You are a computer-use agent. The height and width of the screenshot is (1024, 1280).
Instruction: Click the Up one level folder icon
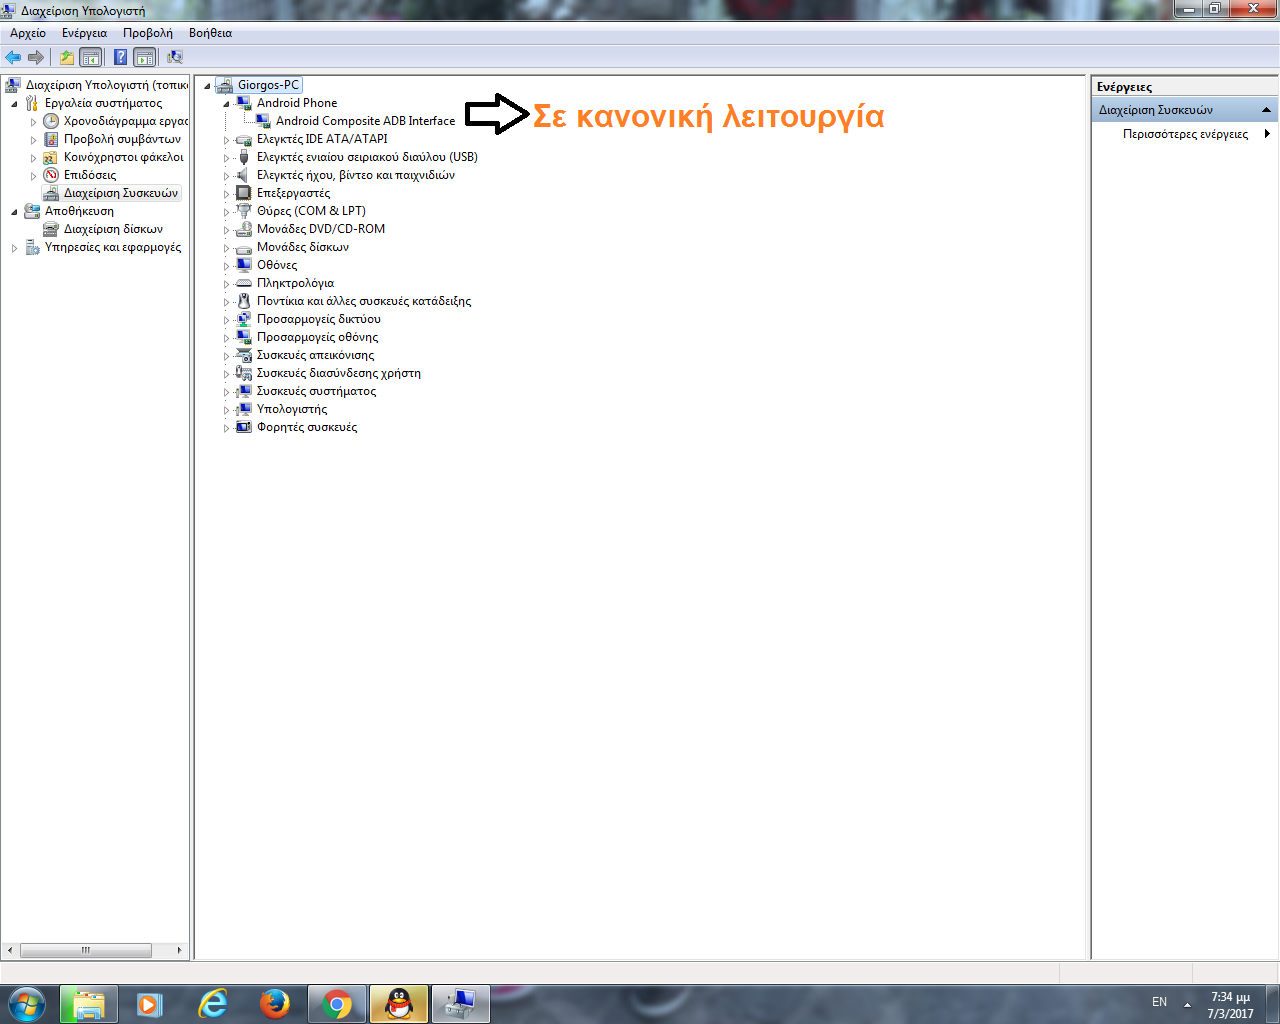coord(66,58)
